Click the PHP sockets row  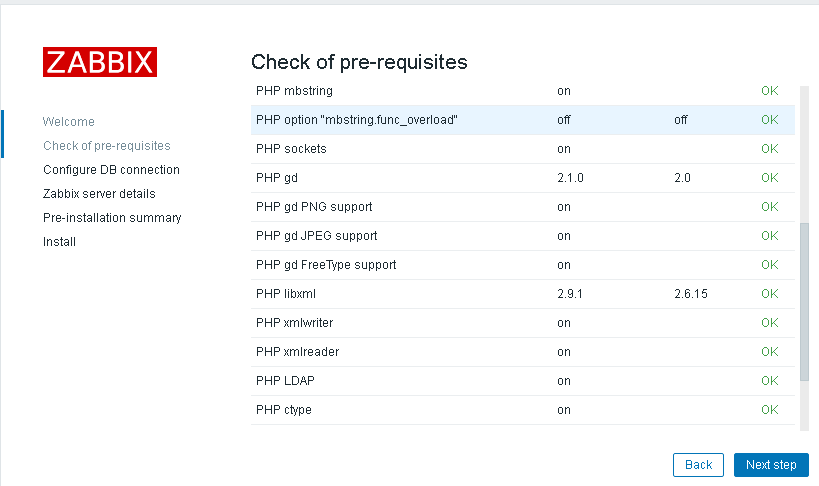(x=523, y=149)
